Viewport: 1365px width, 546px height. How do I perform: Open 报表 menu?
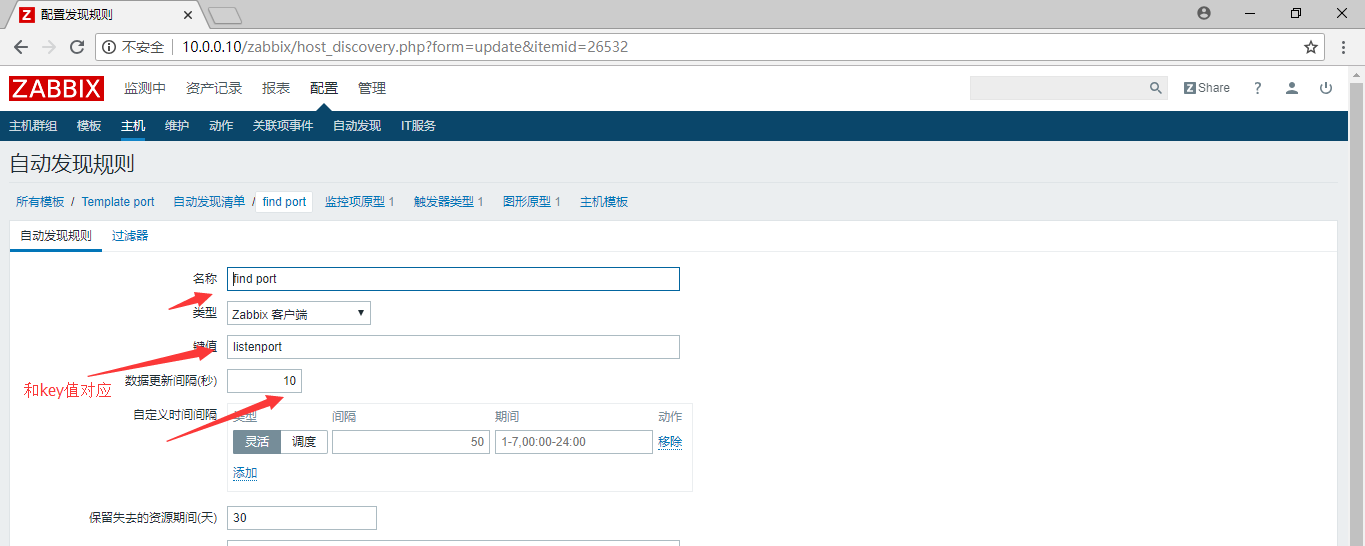(x=276, y=88)
